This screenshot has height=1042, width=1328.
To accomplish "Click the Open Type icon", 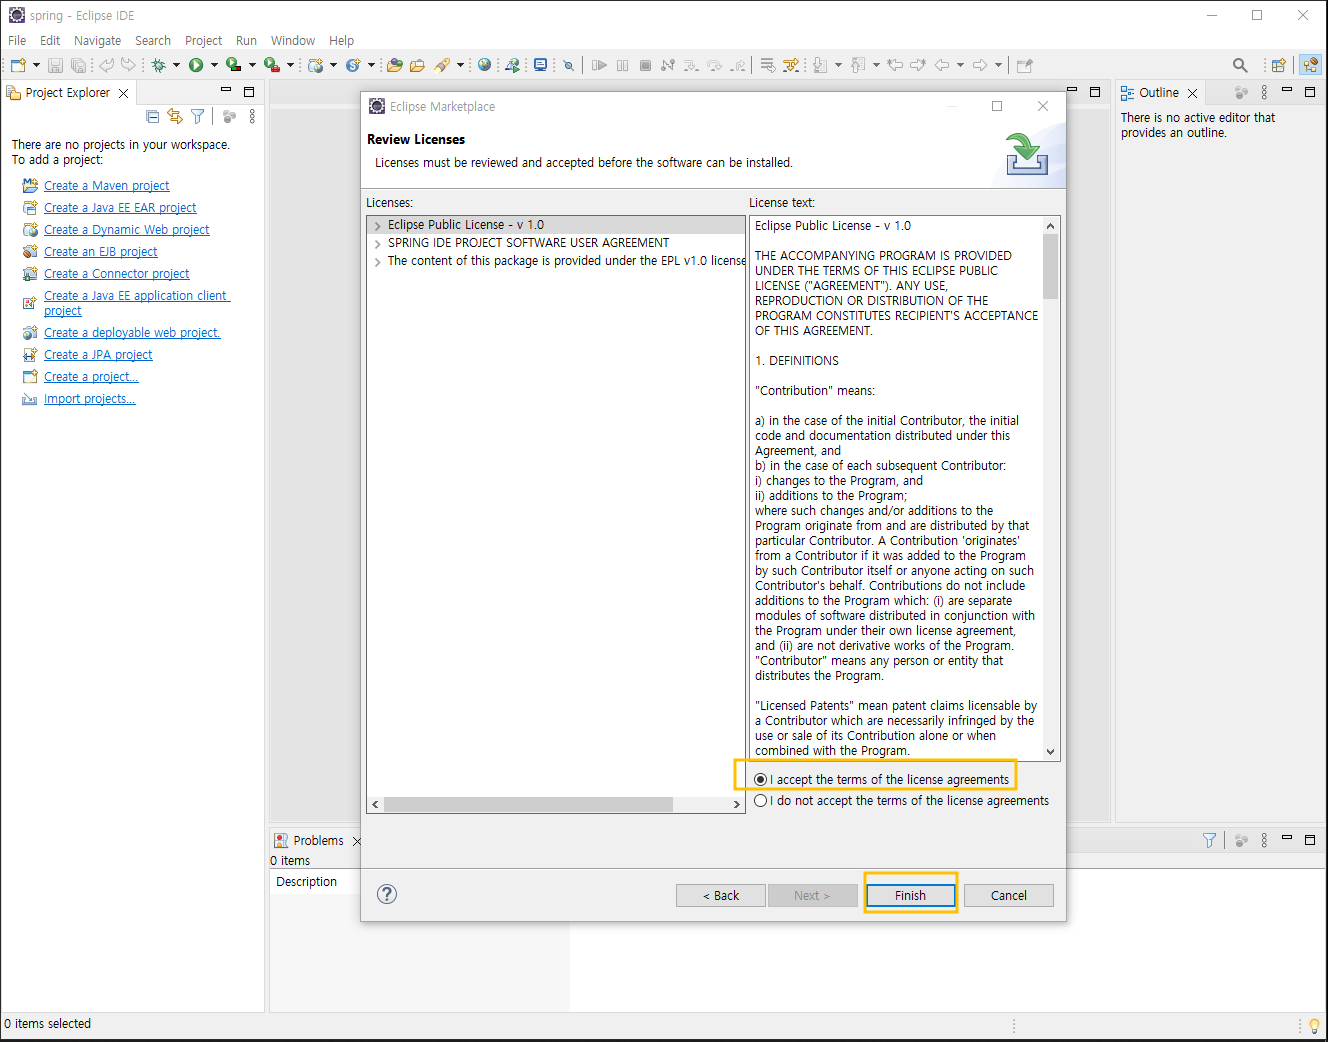I will 395,65.
